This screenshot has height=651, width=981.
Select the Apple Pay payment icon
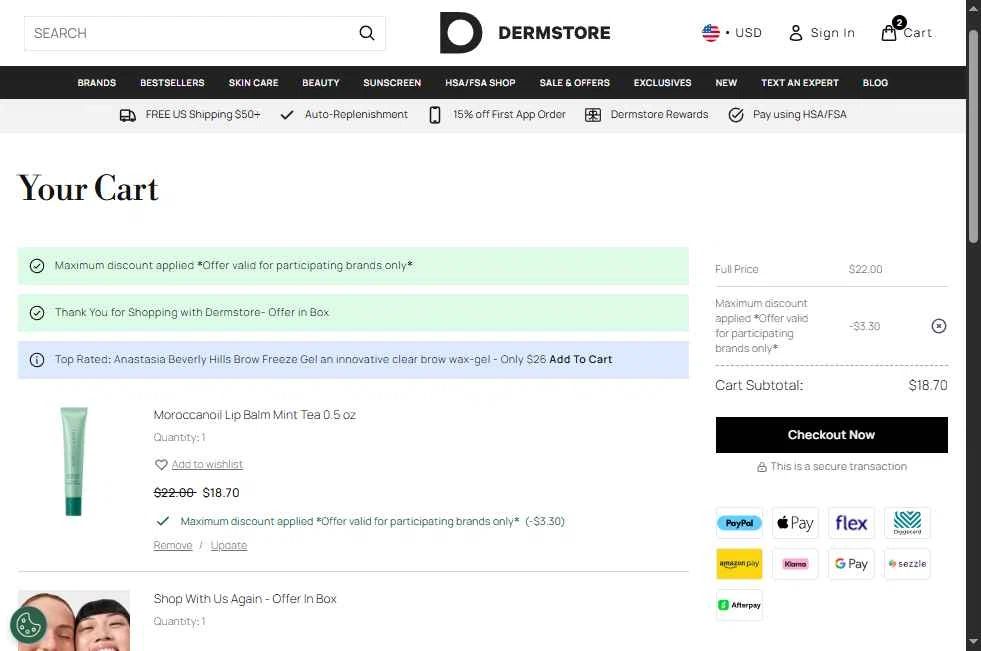(795, 523)
